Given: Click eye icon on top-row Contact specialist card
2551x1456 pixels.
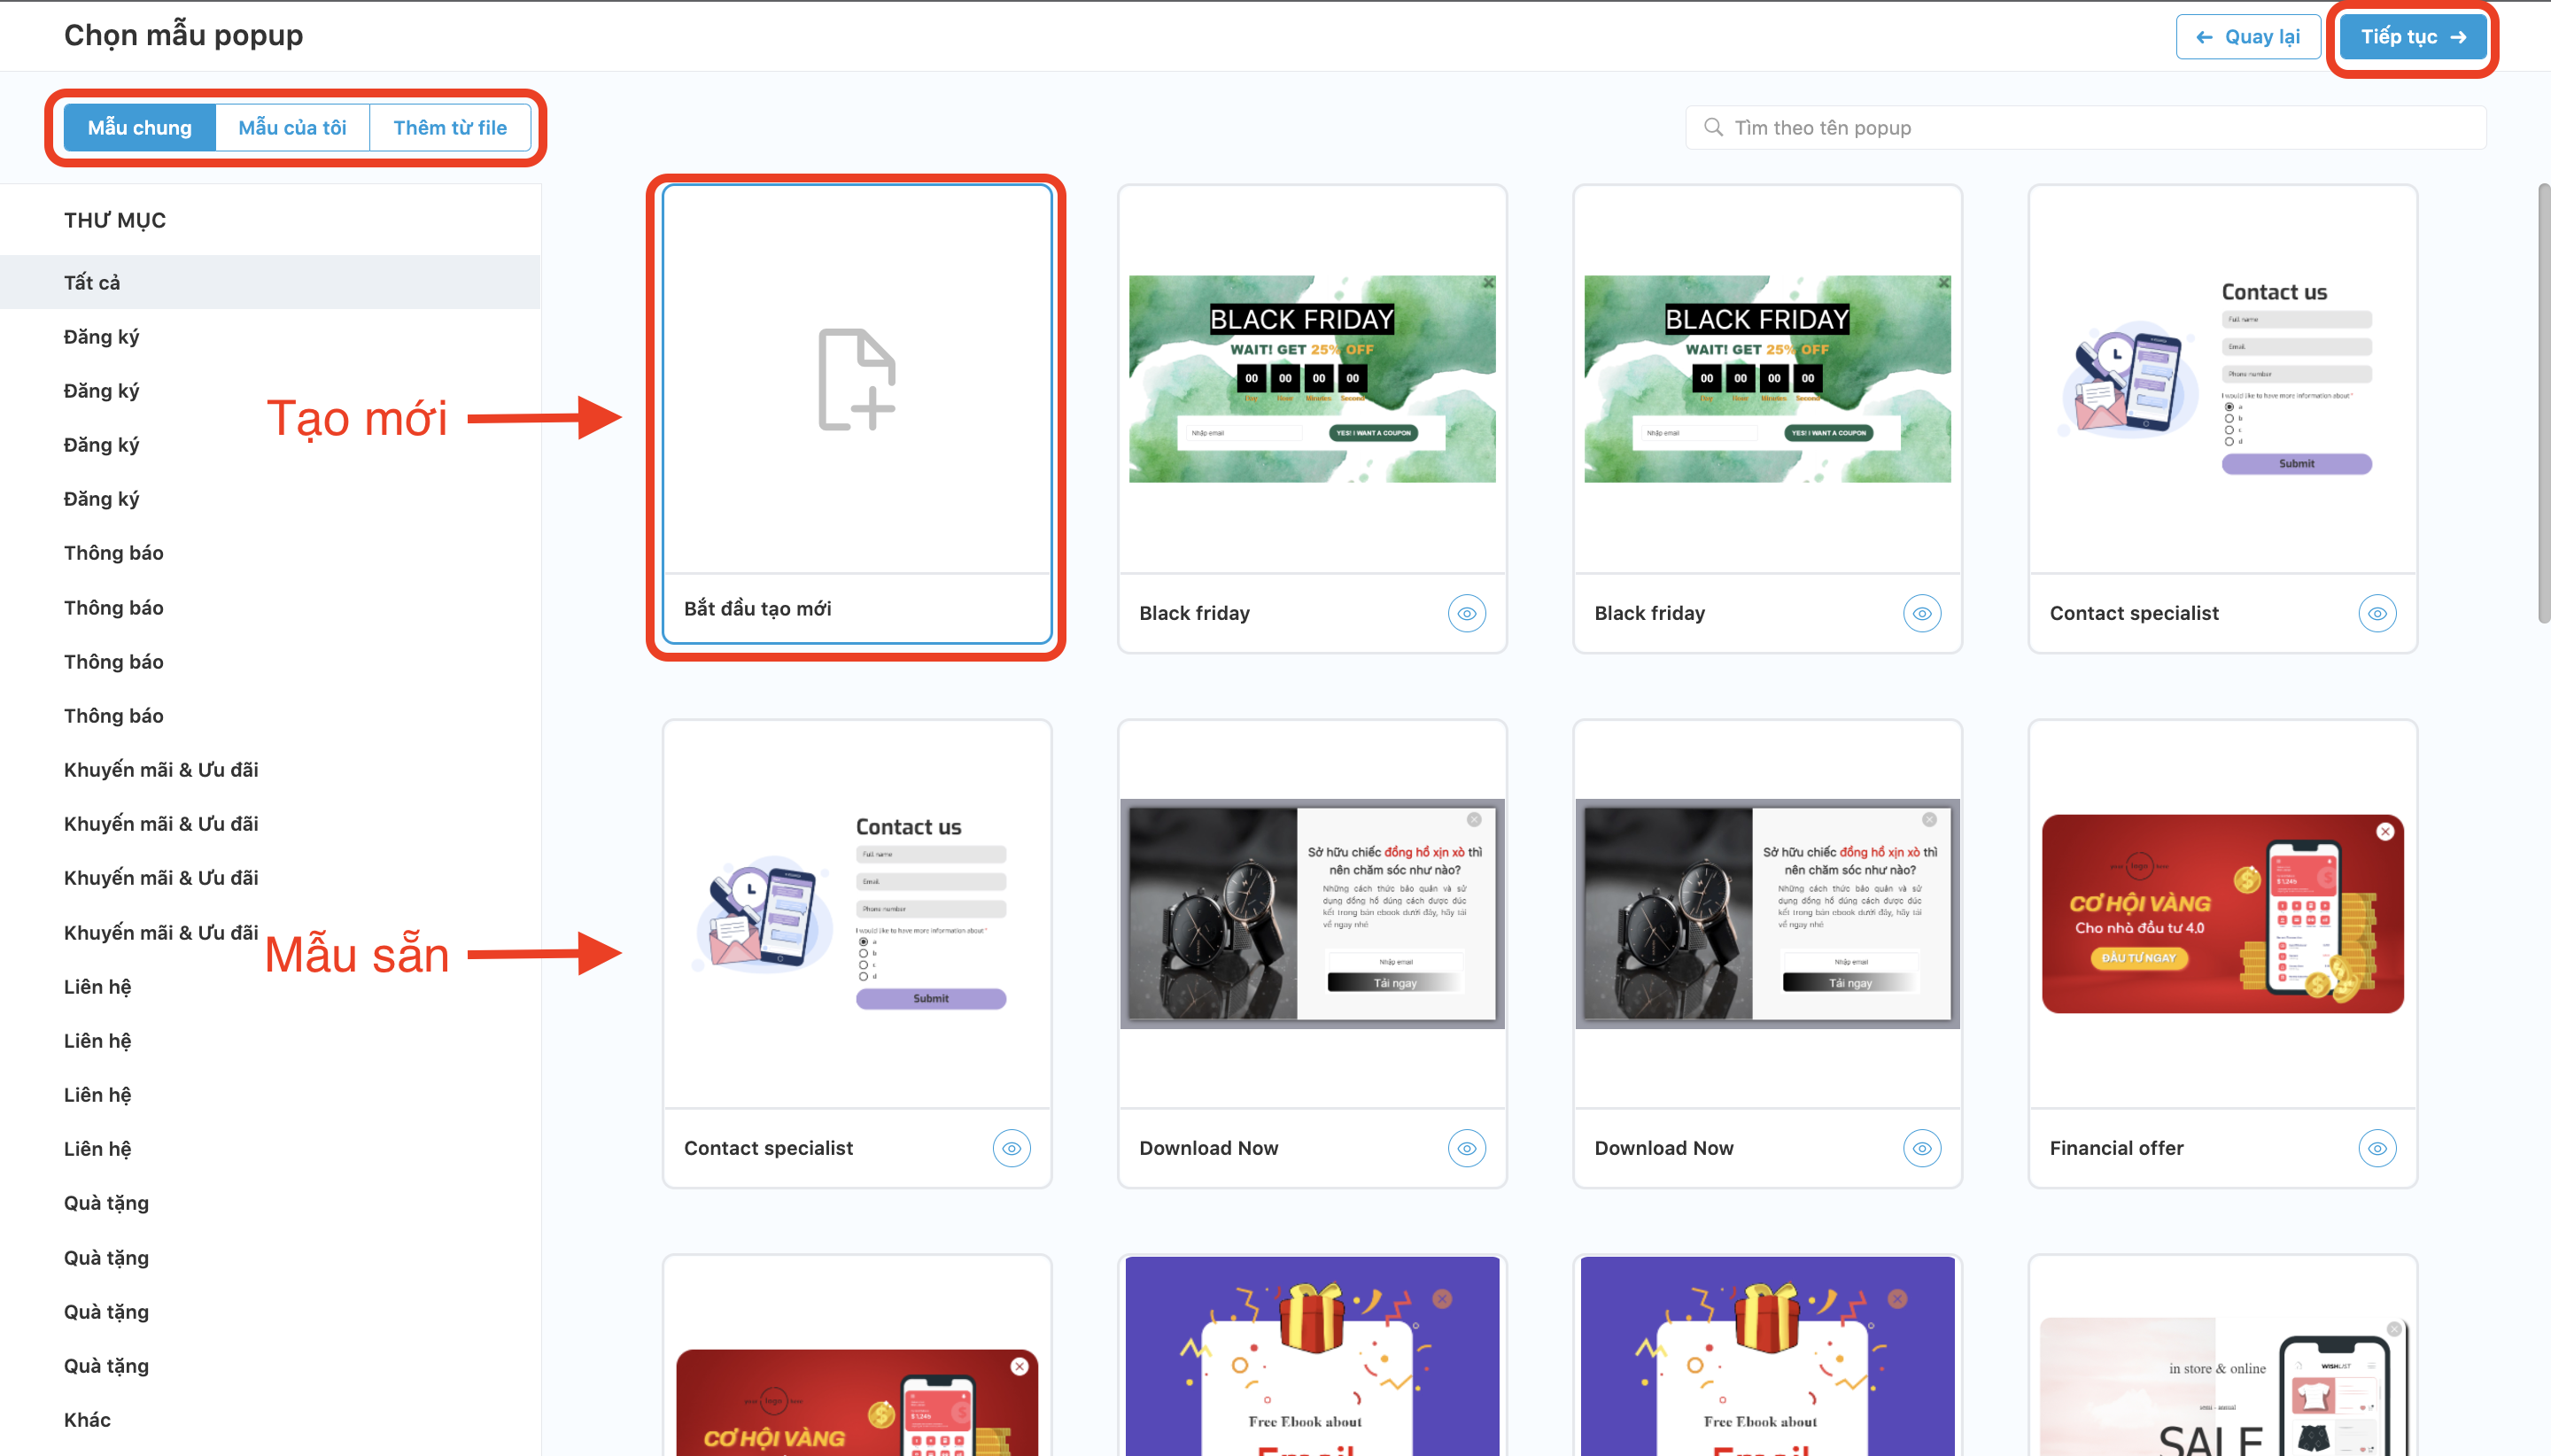Looking at the screenshot, I should coord(2376,613).
